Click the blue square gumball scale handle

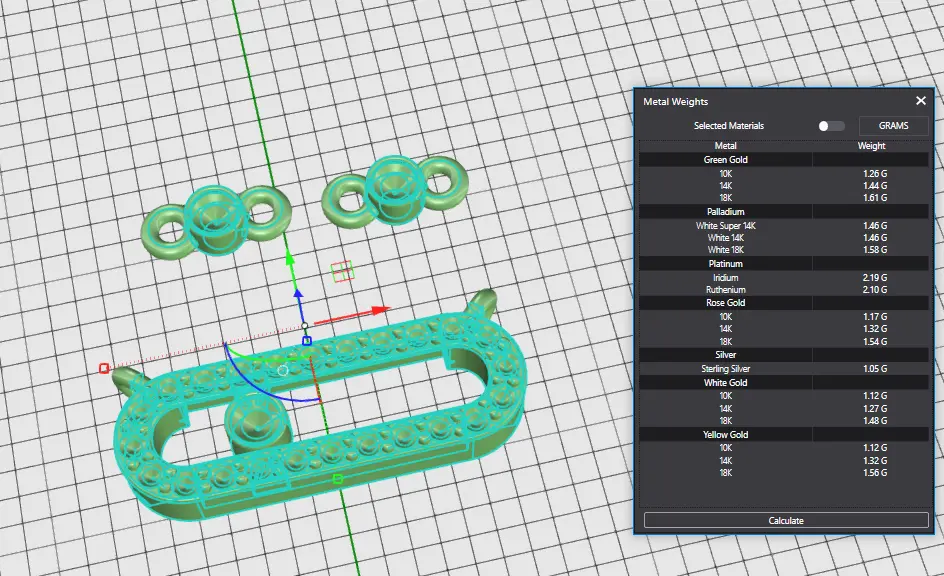pos(307,341)
